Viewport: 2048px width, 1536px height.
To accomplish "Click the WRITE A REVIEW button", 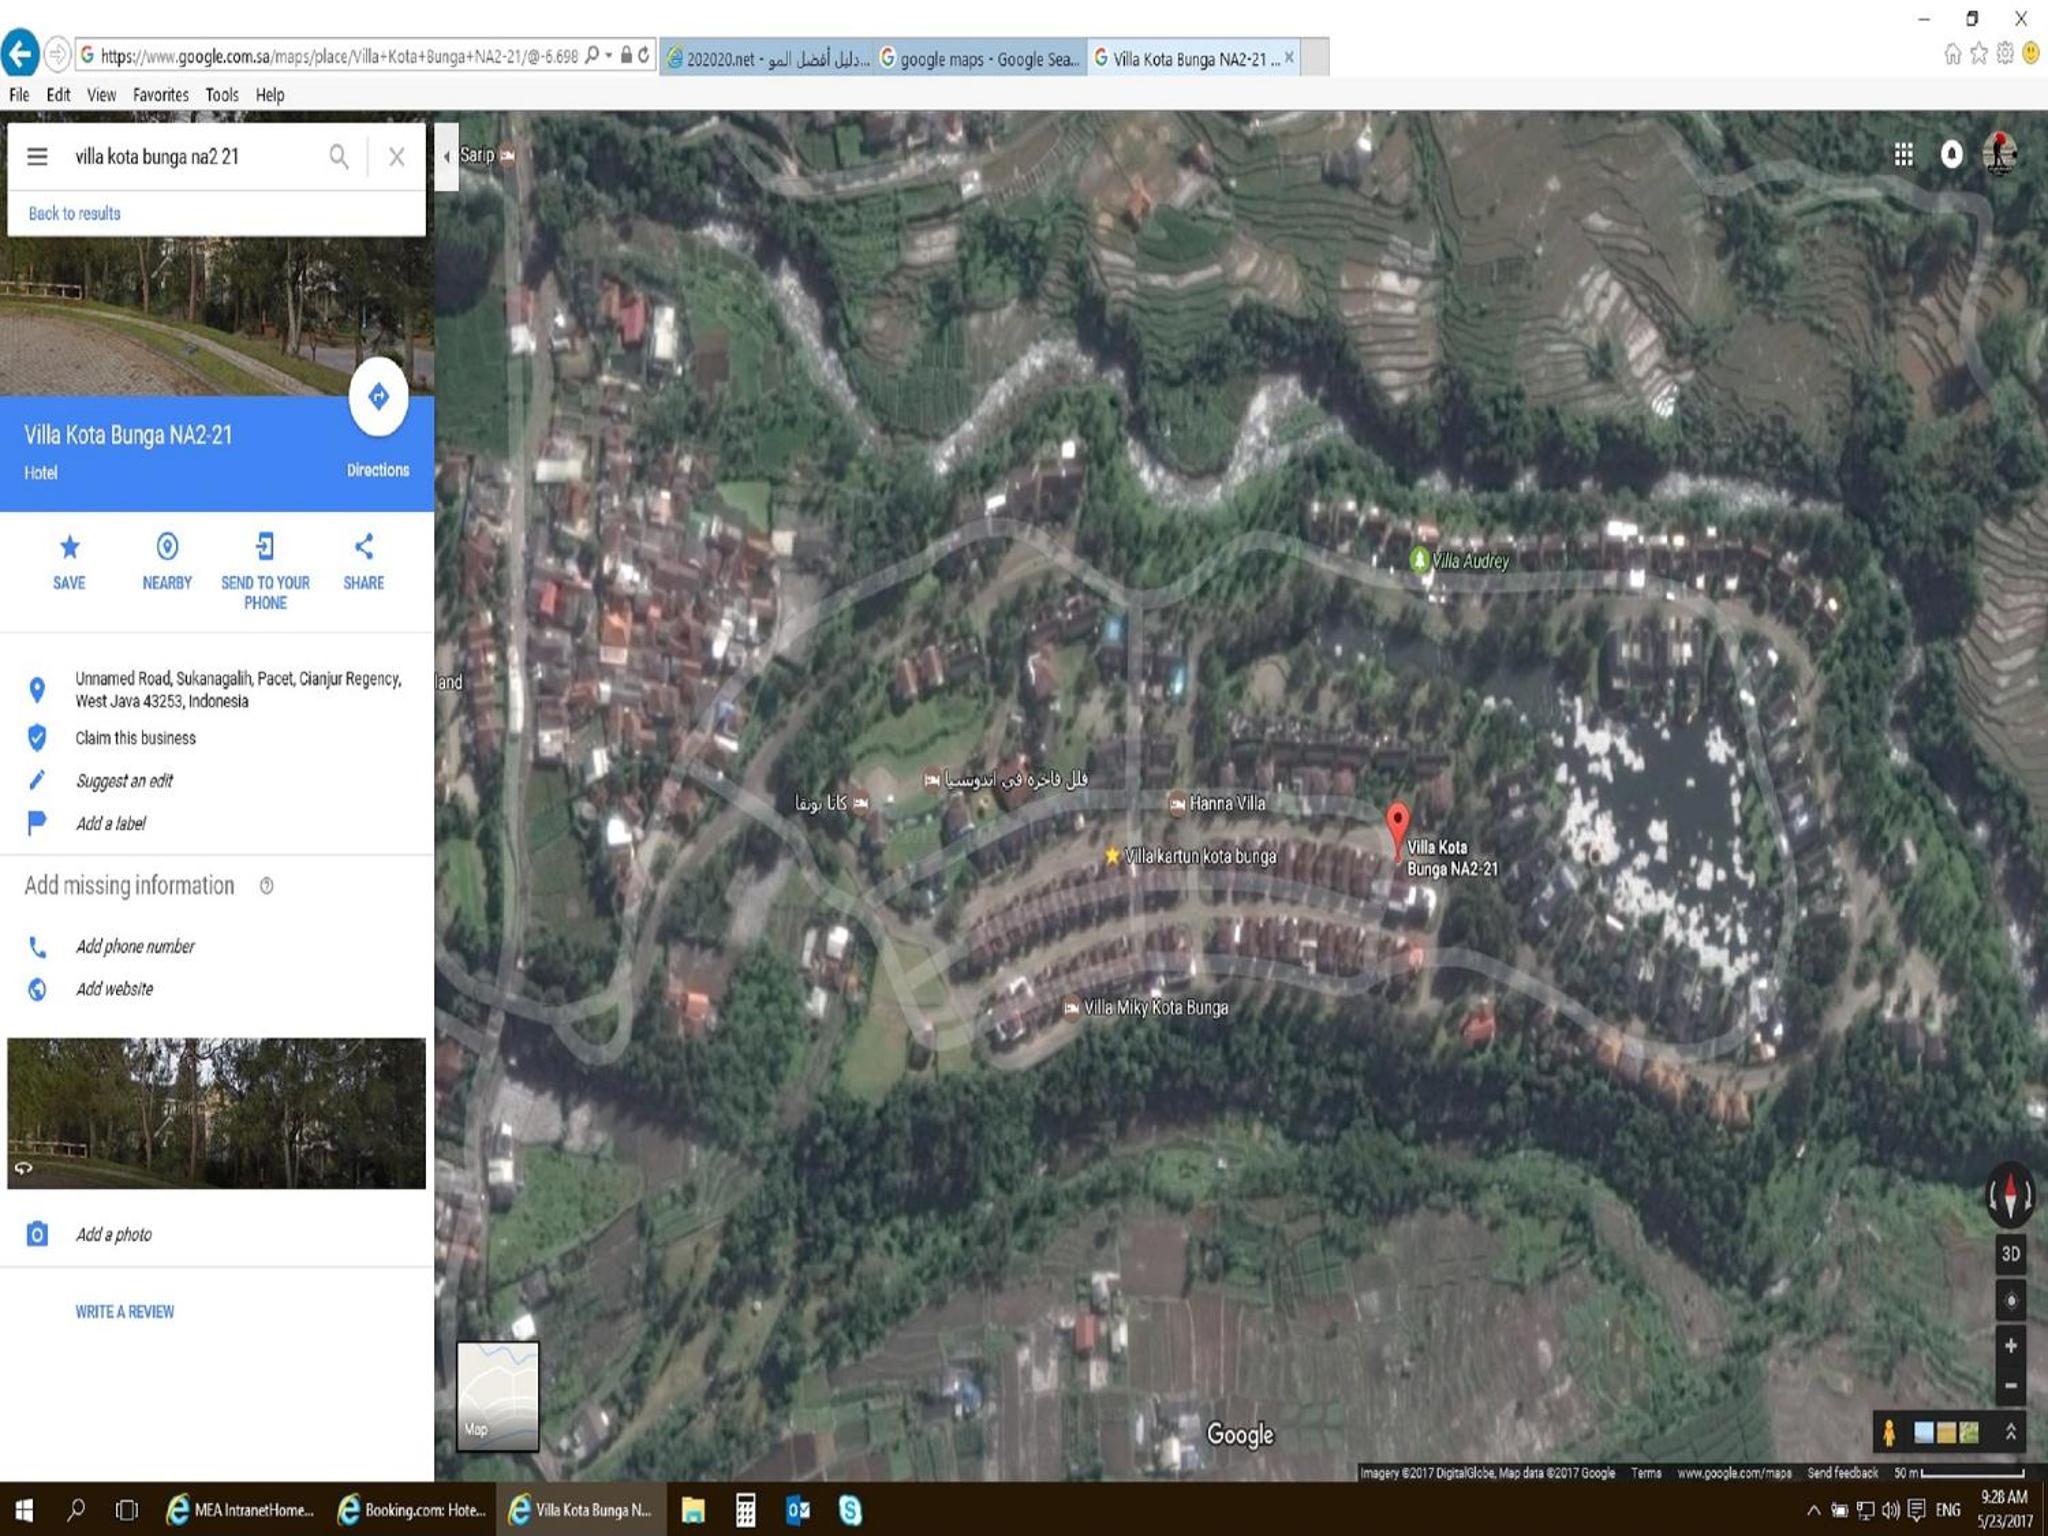I will pyautogui.click(x=125, y=1312).
